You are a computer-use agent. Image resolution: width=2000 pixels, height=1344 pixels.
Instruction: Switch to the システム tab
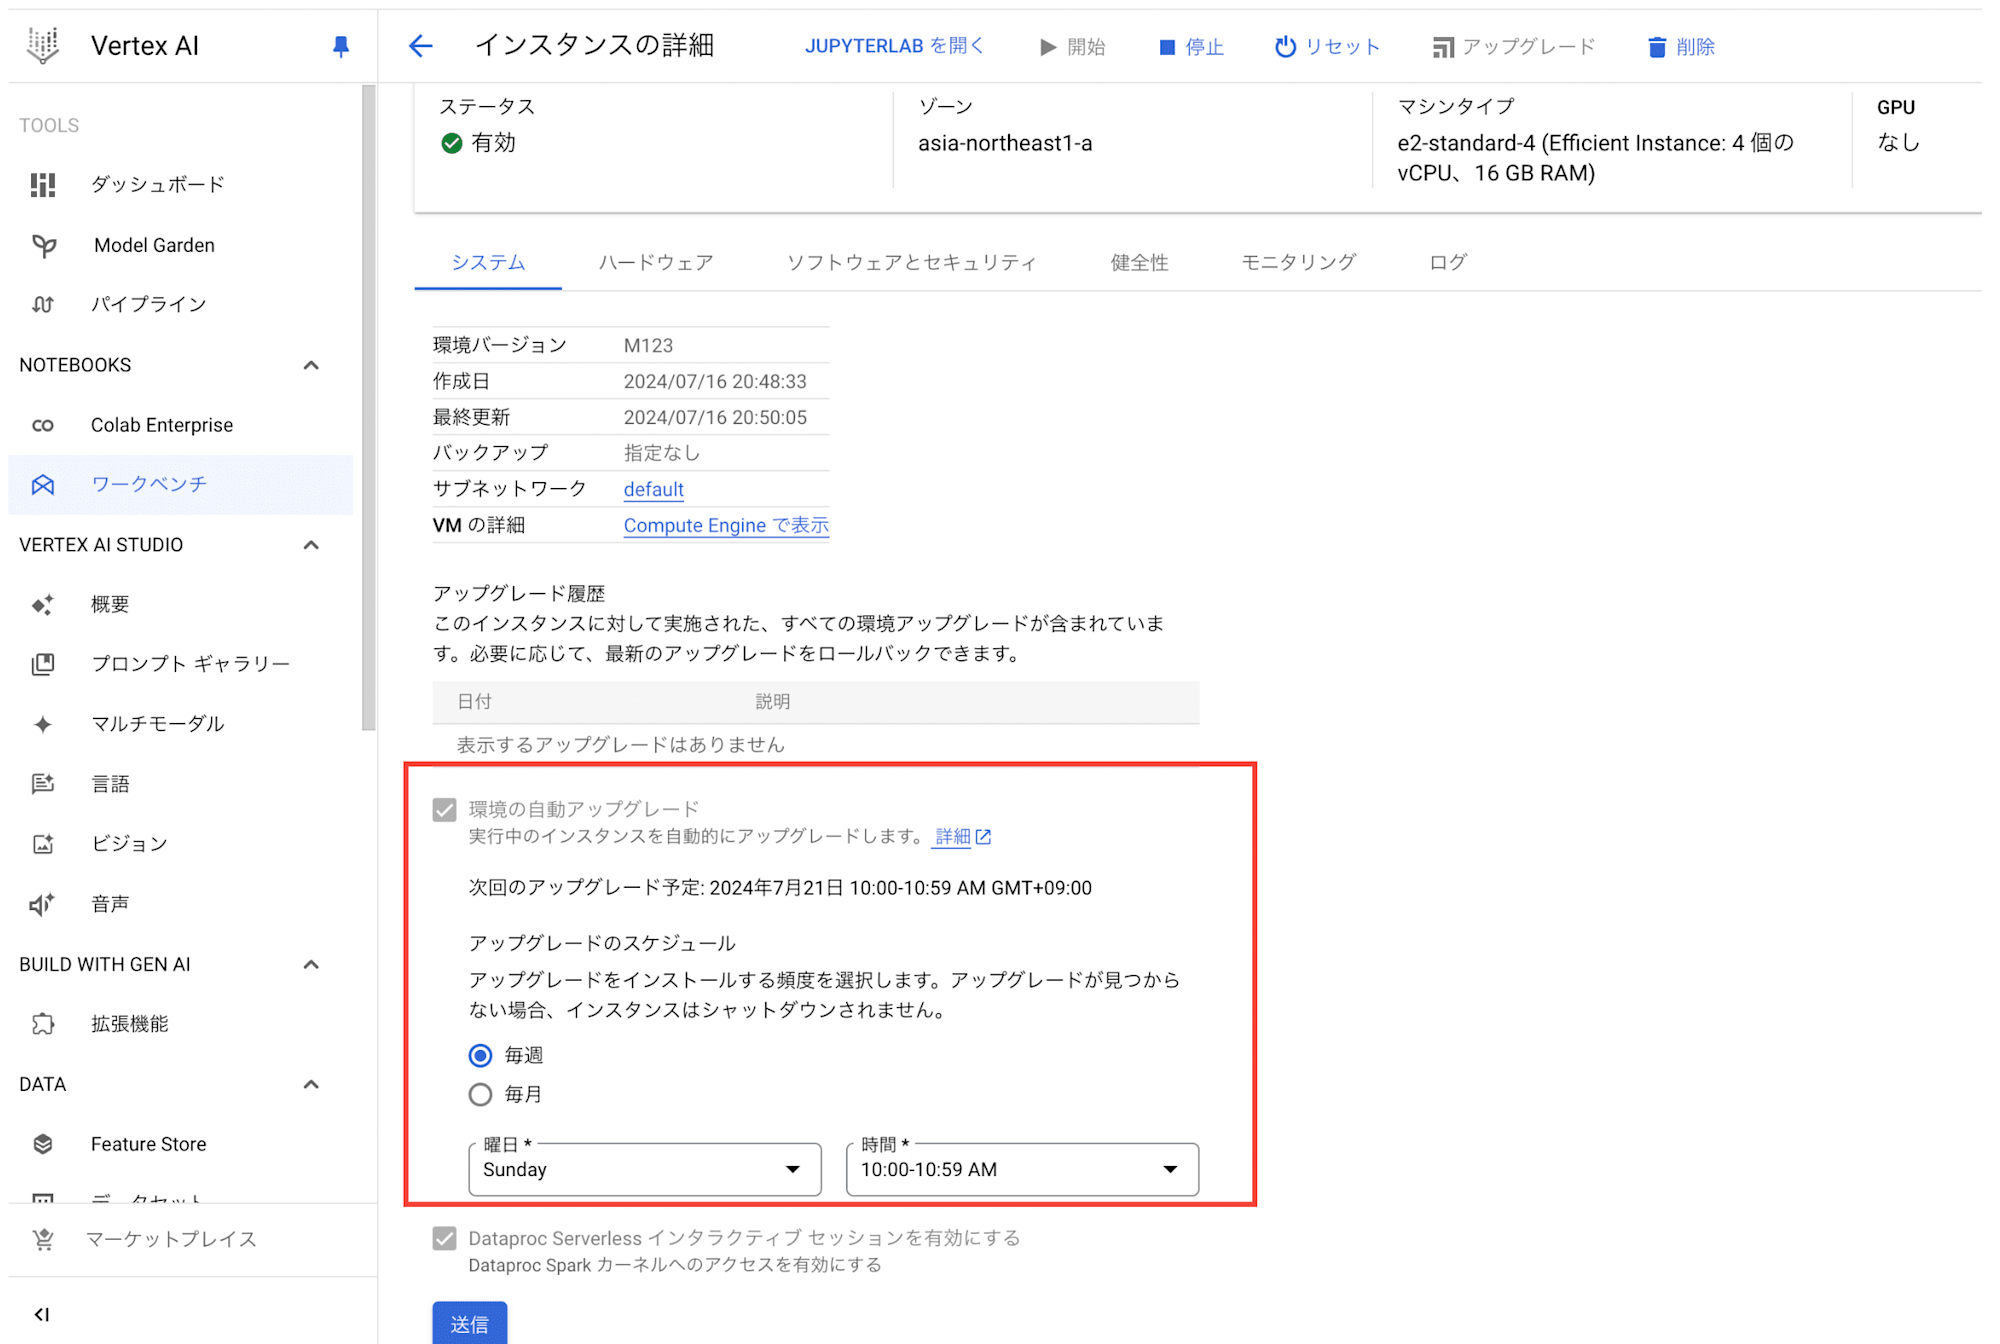[x=488, y=263]
